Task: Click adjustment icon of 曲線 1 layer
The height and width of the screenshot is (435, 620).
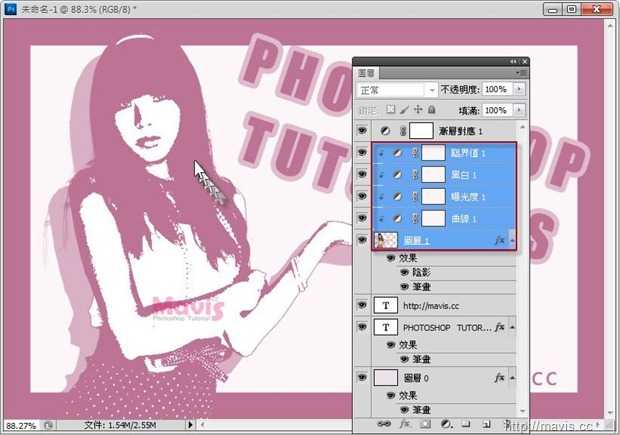Action: (397, 218)
